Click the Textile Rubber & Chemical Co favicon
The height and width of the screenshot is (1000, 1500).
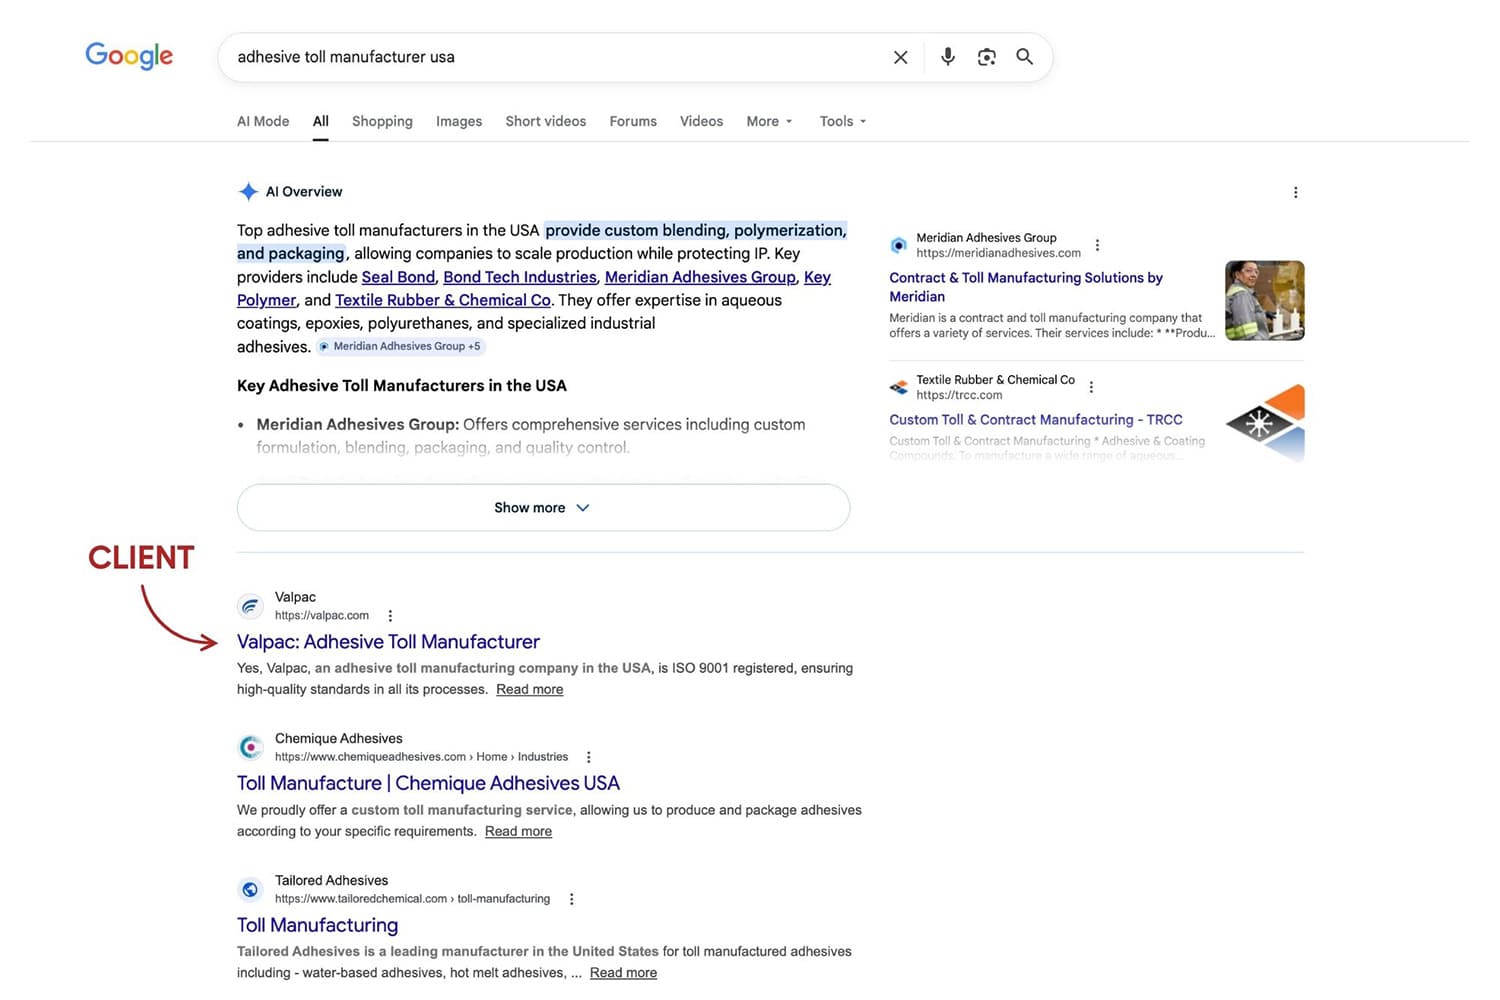click(898, 387)
